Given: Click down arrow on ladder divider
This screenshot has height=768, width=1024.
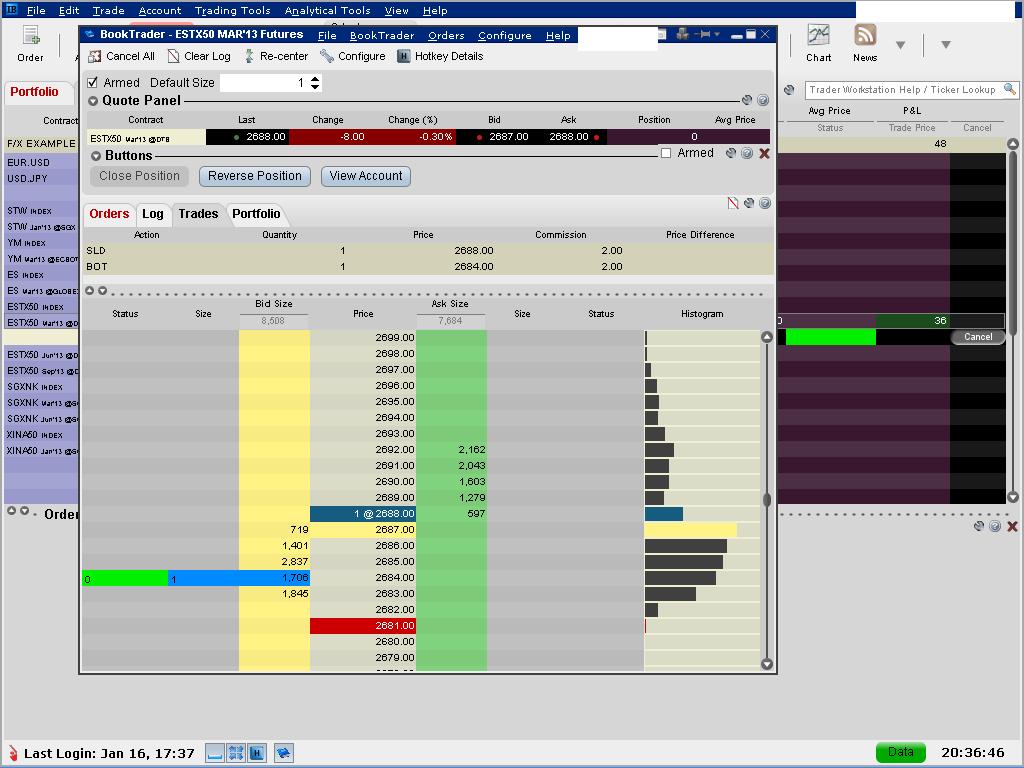Looking at the screenshot, I should 103,291.
